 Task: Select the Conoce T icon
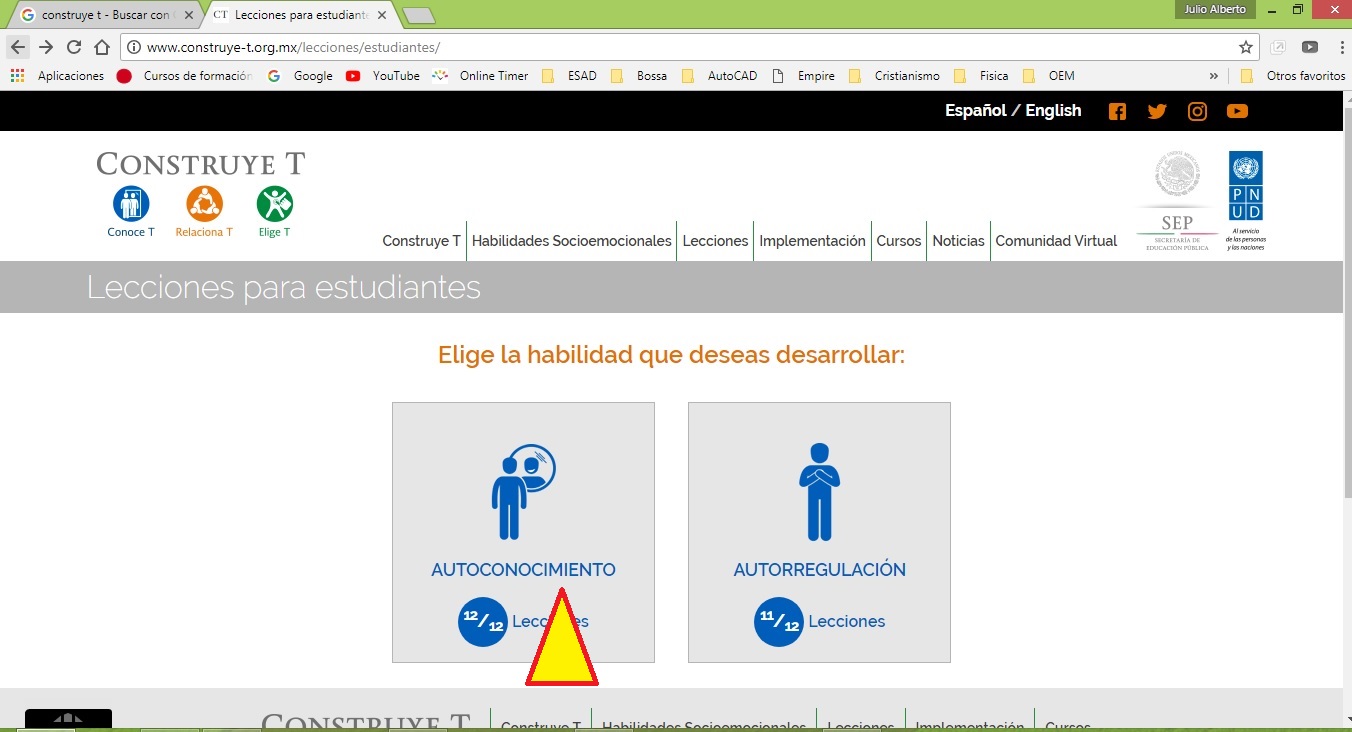tap(130, 204)
